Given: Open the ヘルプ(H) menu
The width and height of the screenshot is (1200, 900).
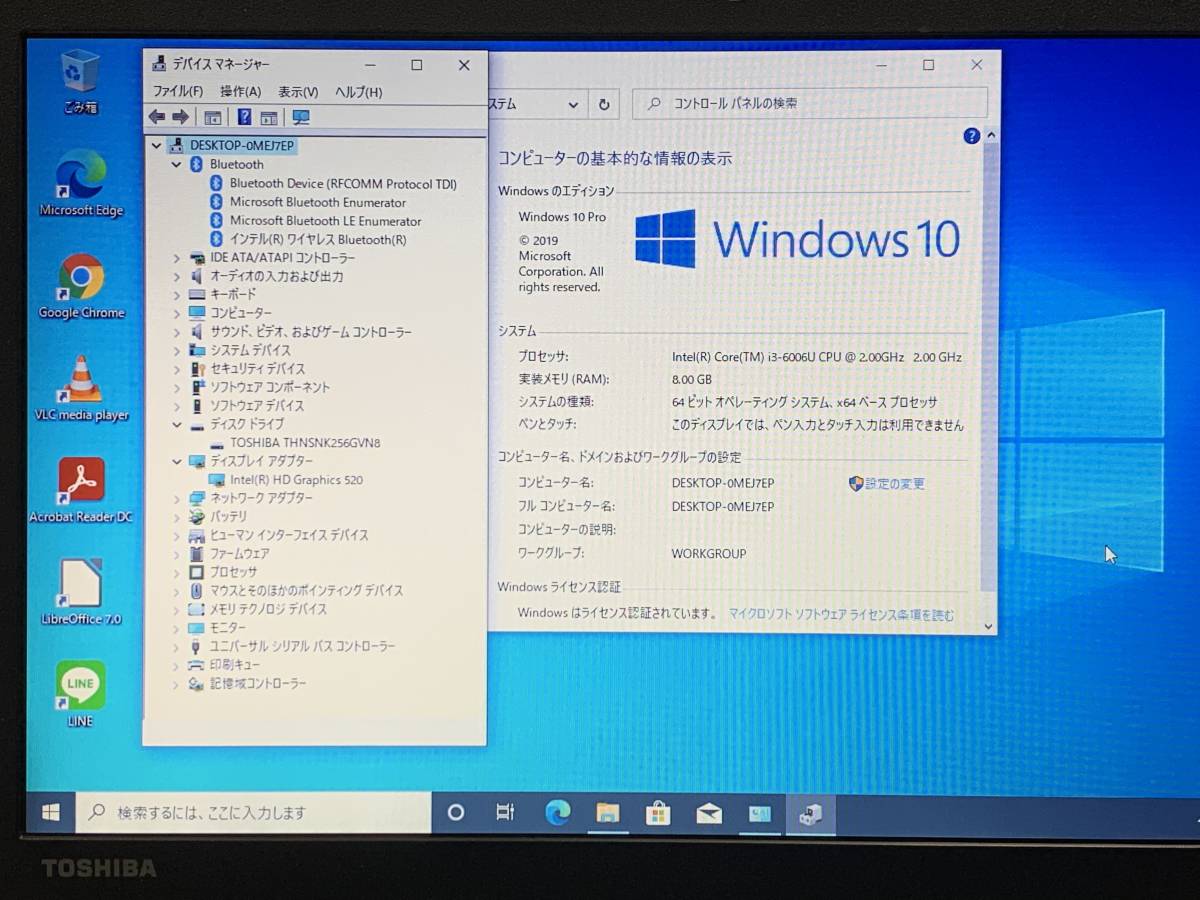Looking at the screenshot, I should click(358, 92).
